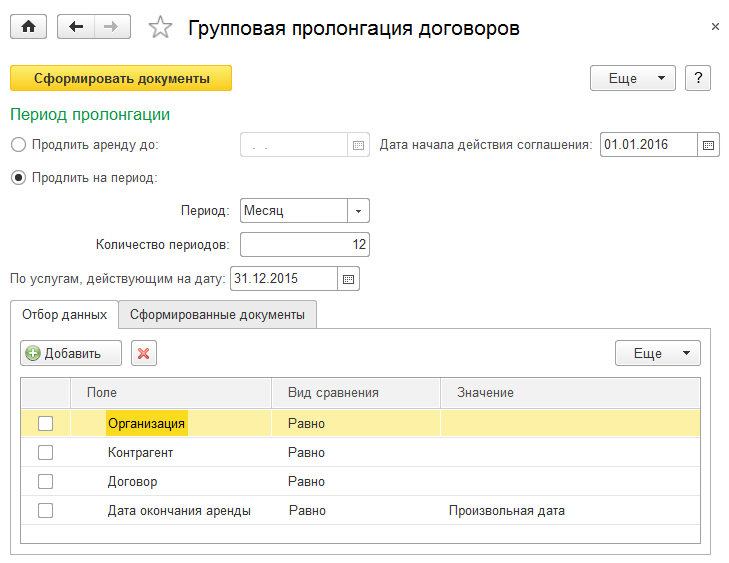Enable the Организация filter checkbox
This screenshot has width=729, height=563.
point(46,424)
